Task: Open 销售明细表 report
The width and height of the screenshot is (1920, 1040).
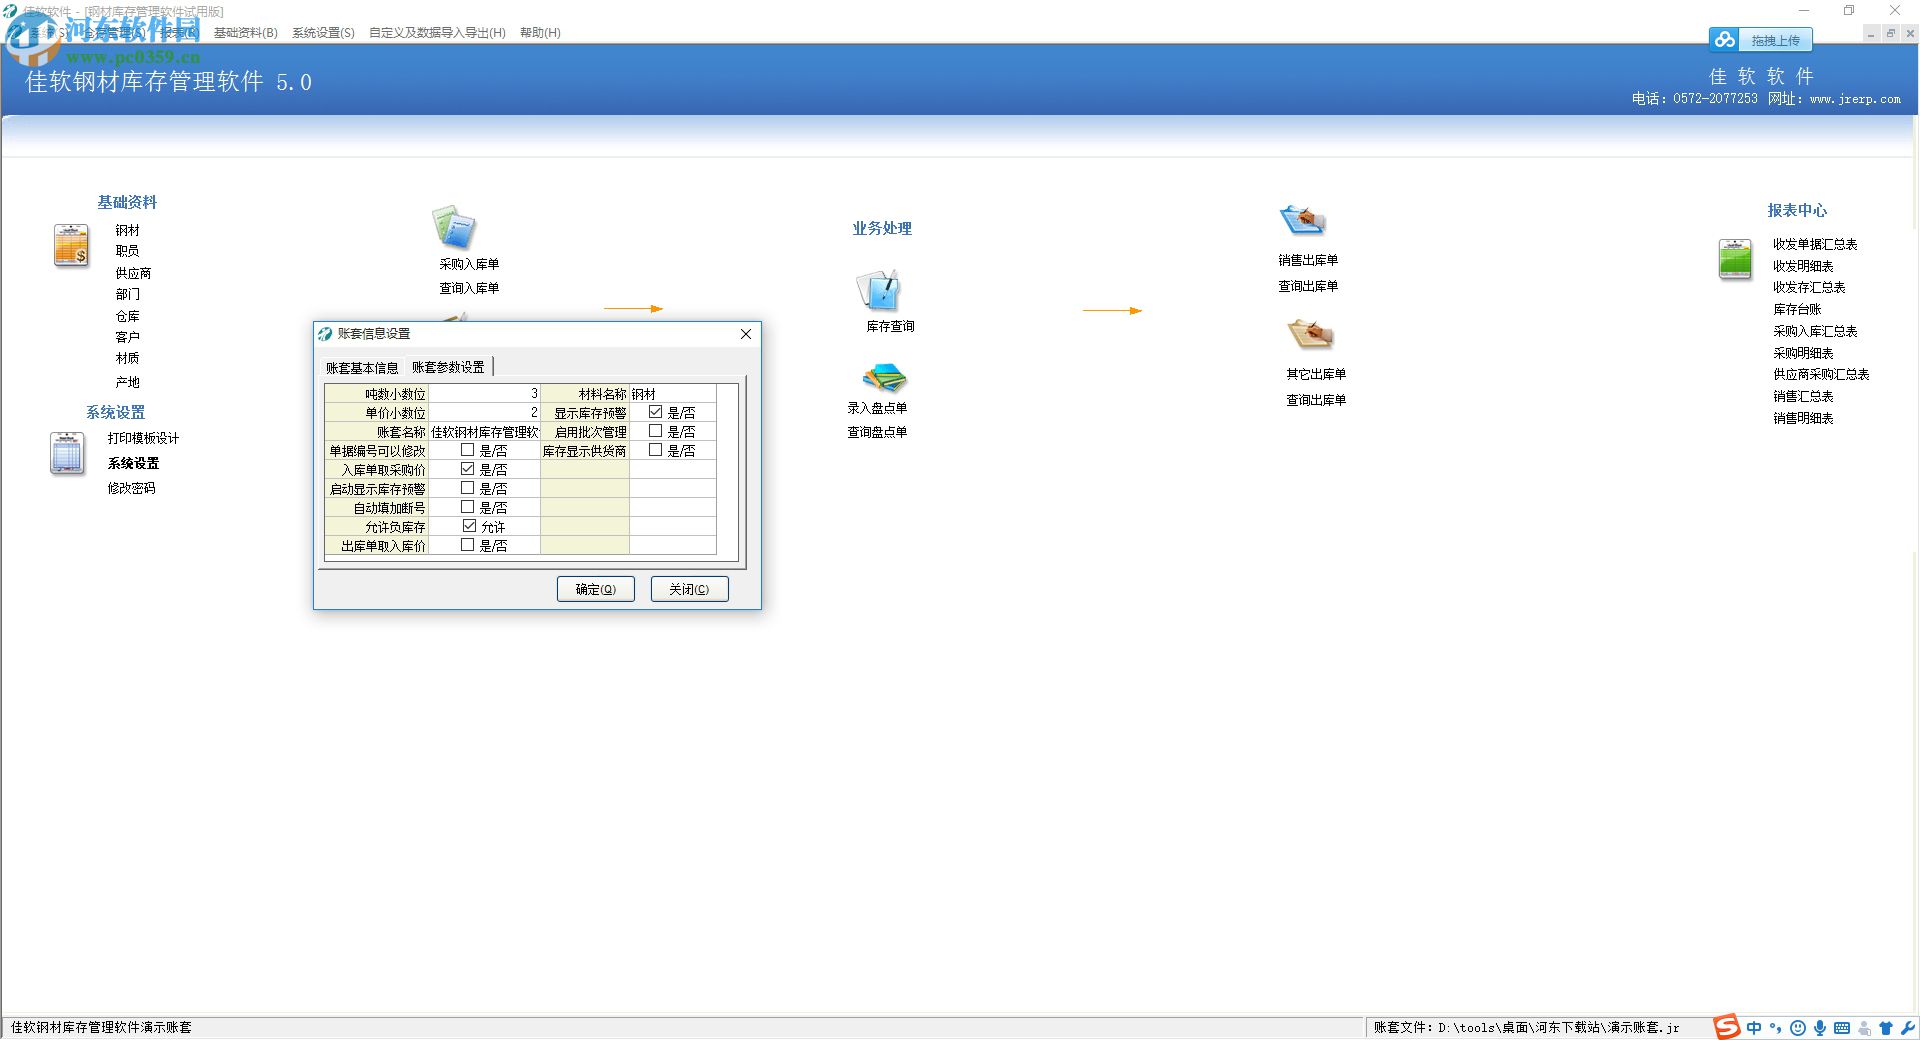Action: pos(1803,418)
